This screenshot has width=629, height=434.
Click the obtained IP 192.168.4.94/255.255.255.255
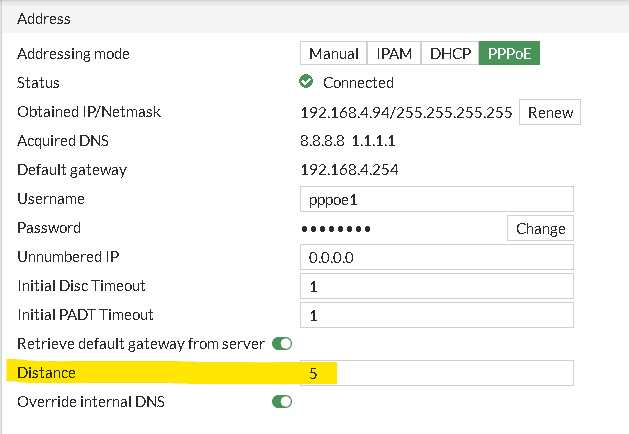pyautogui.click(x=406, y=113)
